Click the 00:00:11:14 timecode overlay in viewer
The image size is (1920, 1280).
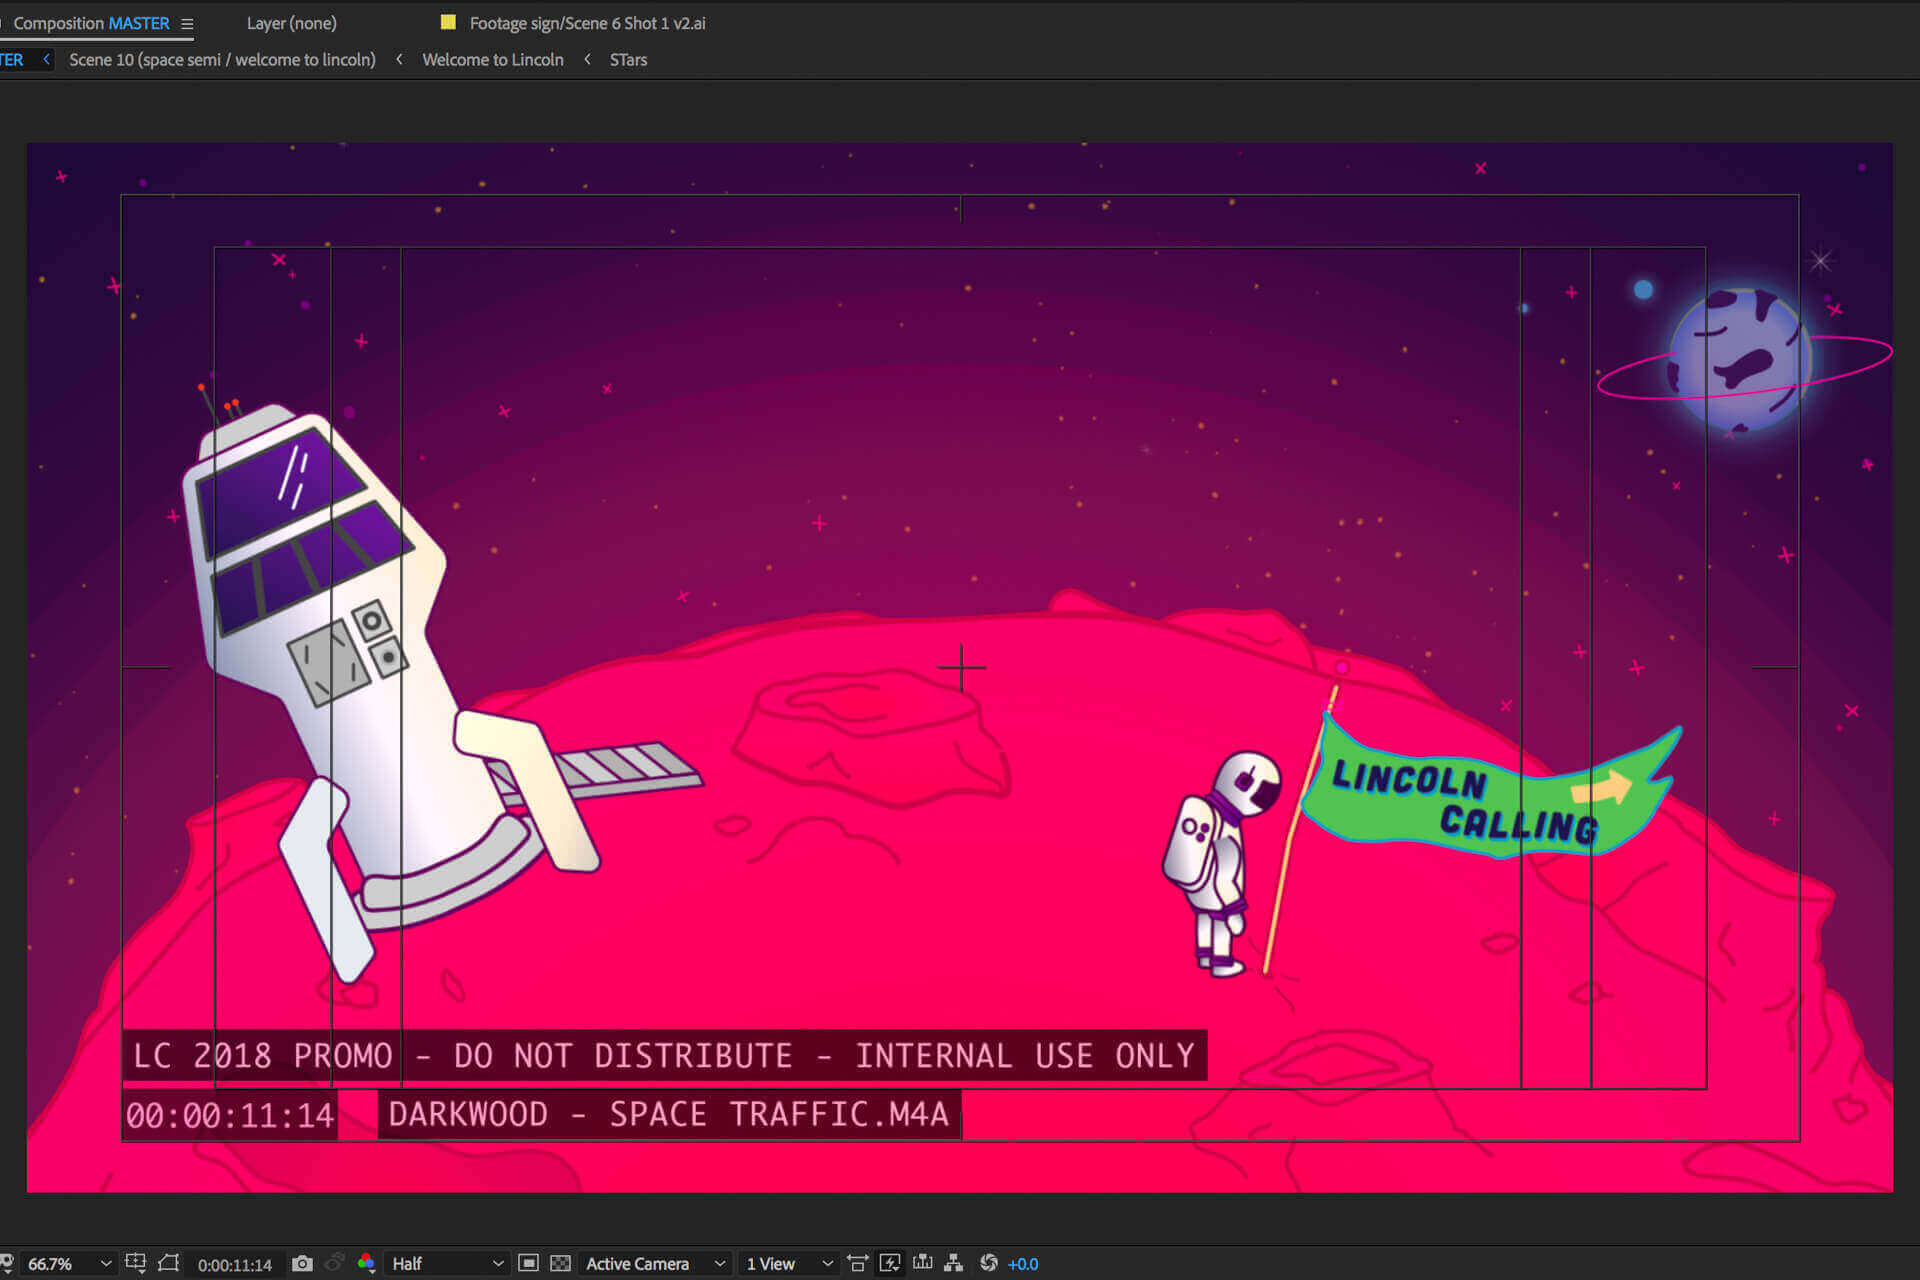pos(230,1116)
